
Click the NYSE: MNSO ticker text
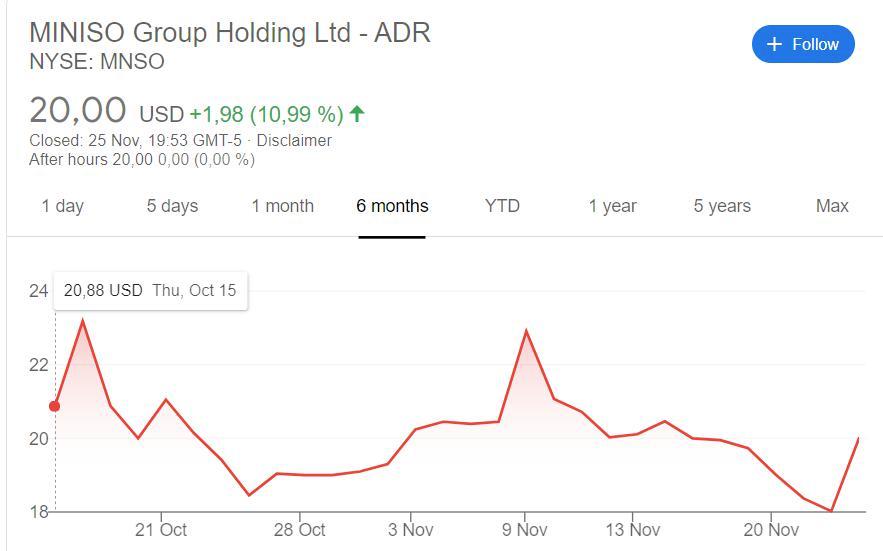tap(97, 62)
